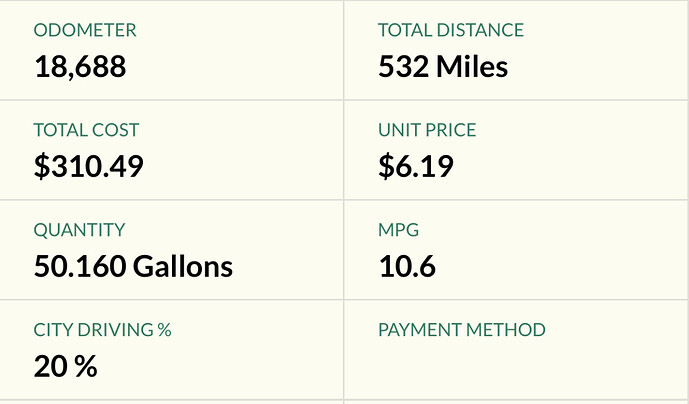Image resolution: width=689 pixels, height=404 pixels.
Task: Click the empty Payment Method value area
Action: click(x=516, y=367)
